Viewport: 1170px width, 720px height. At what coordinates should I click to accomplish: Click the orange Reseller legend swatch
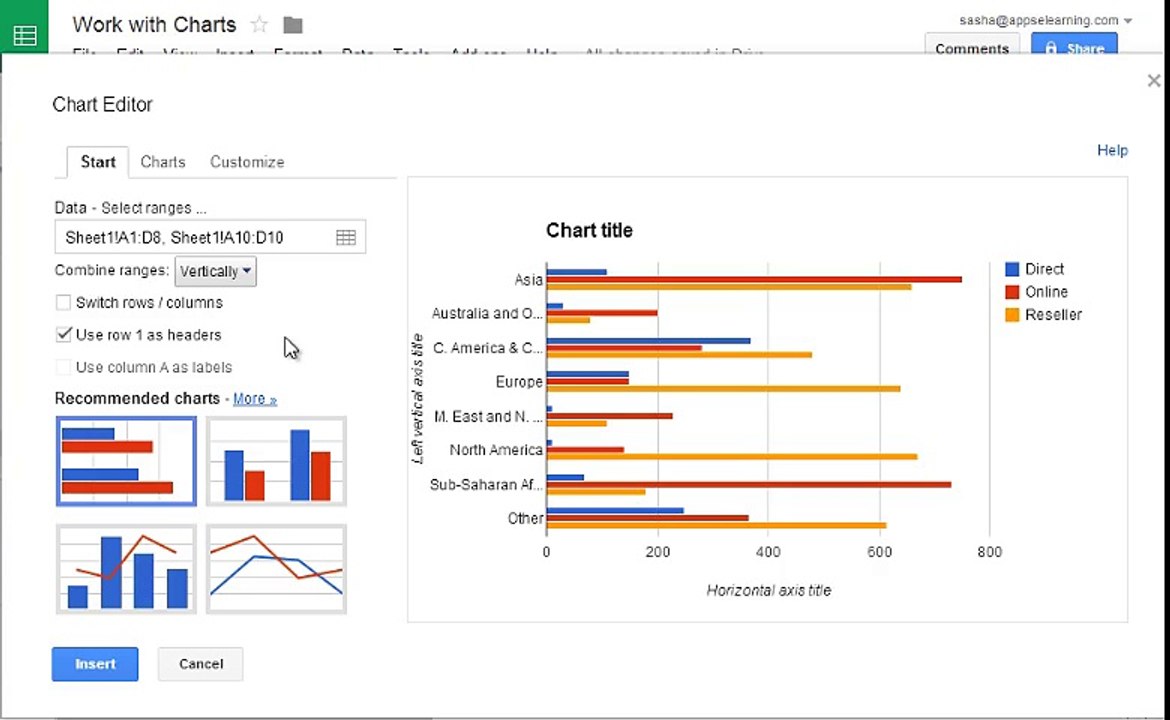tap(1012, 315)
